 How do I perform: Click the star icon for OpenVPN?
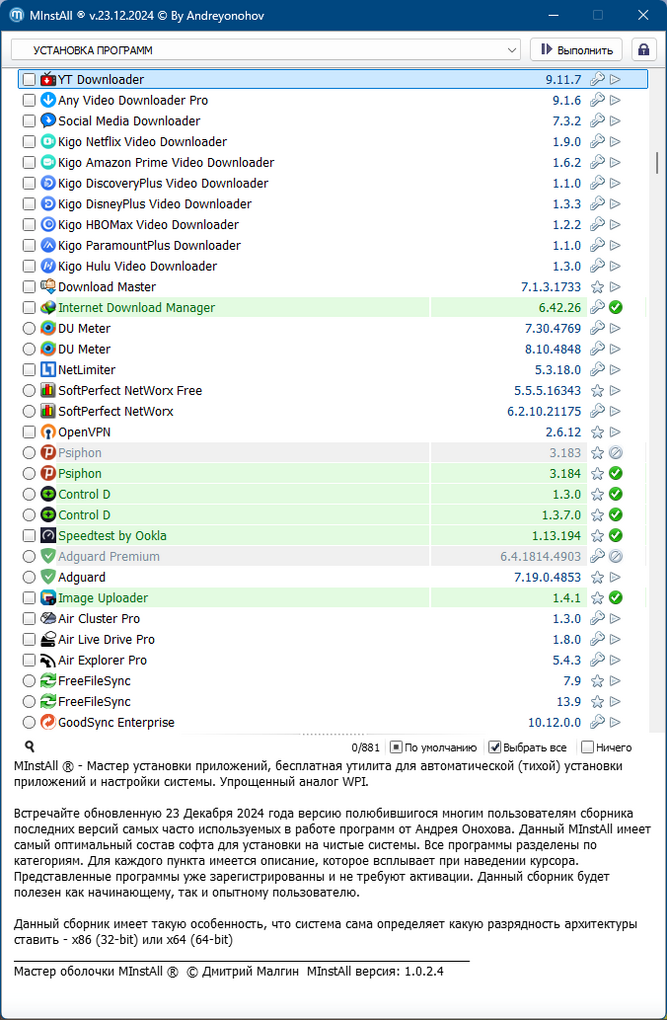[597, 432]
